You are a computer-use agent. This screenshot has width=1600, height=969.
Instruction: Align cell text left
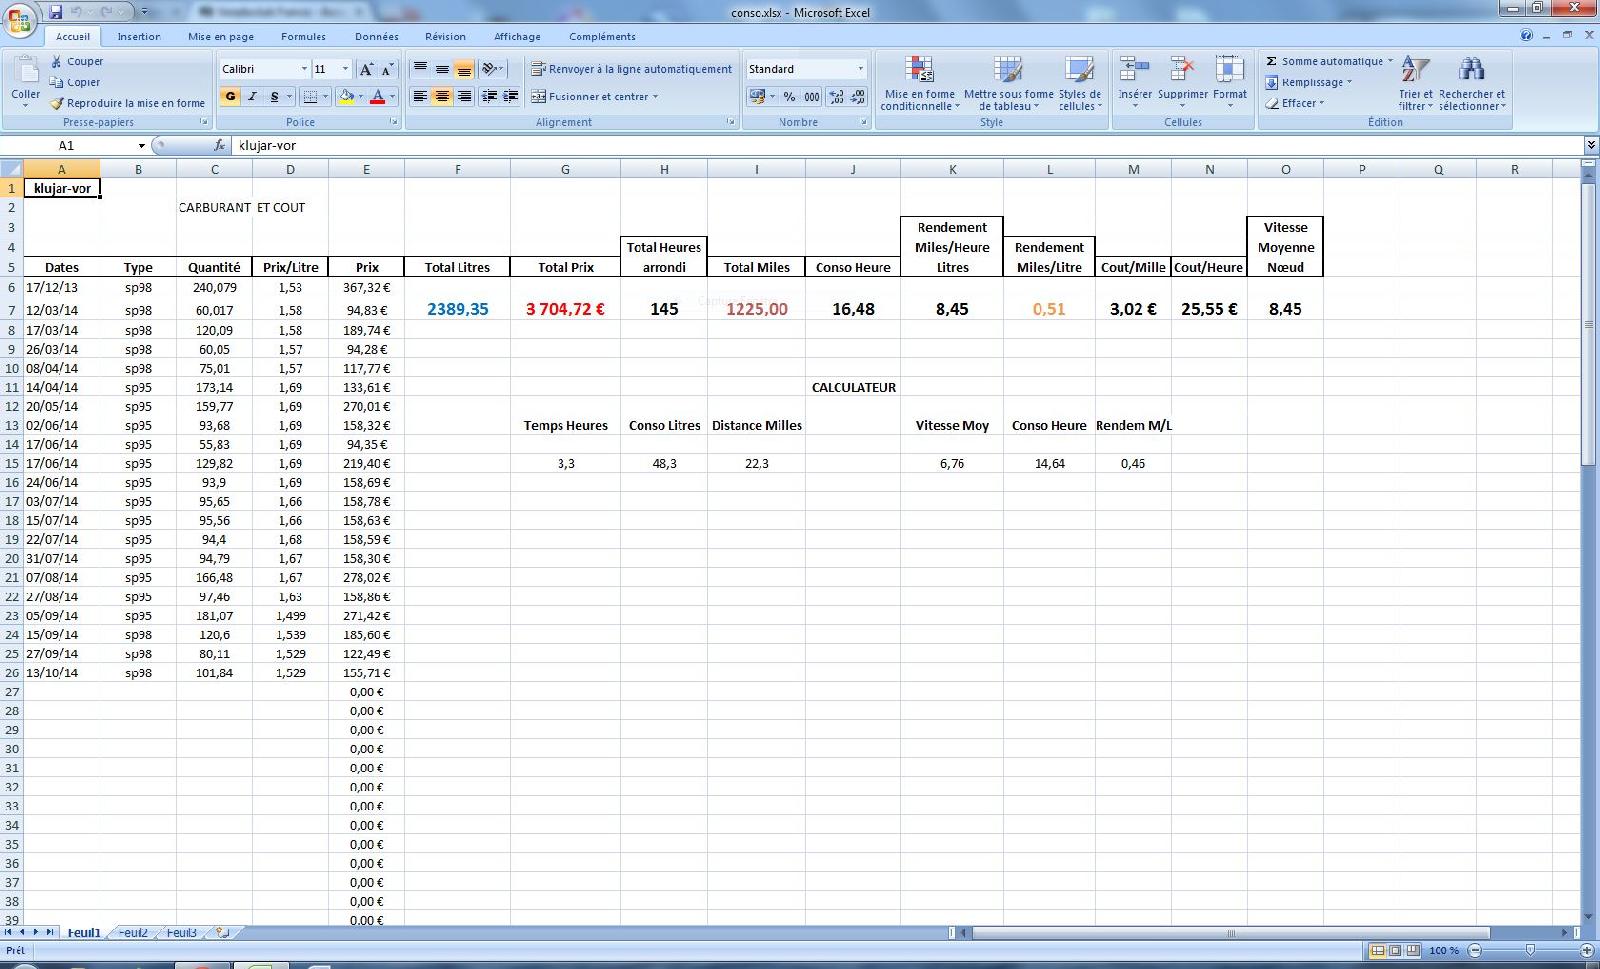pyautogui.click(x=420, y=96)
